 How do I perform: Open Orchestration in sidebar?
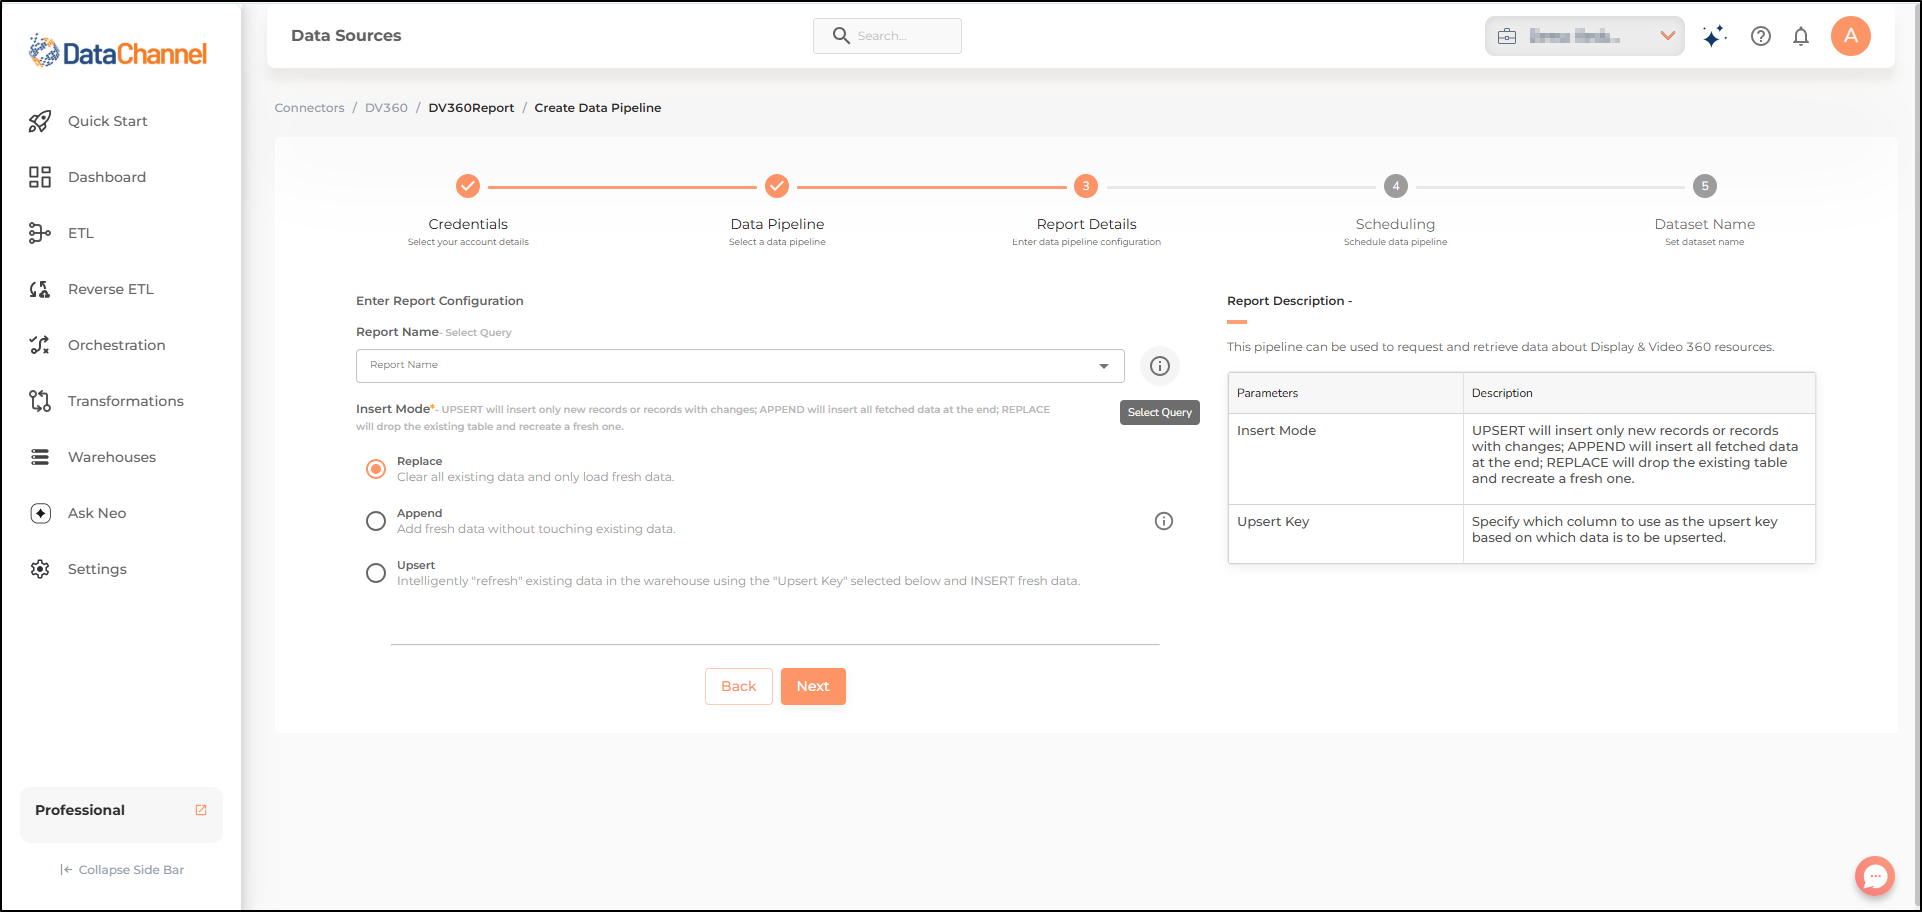click(117, 345)
